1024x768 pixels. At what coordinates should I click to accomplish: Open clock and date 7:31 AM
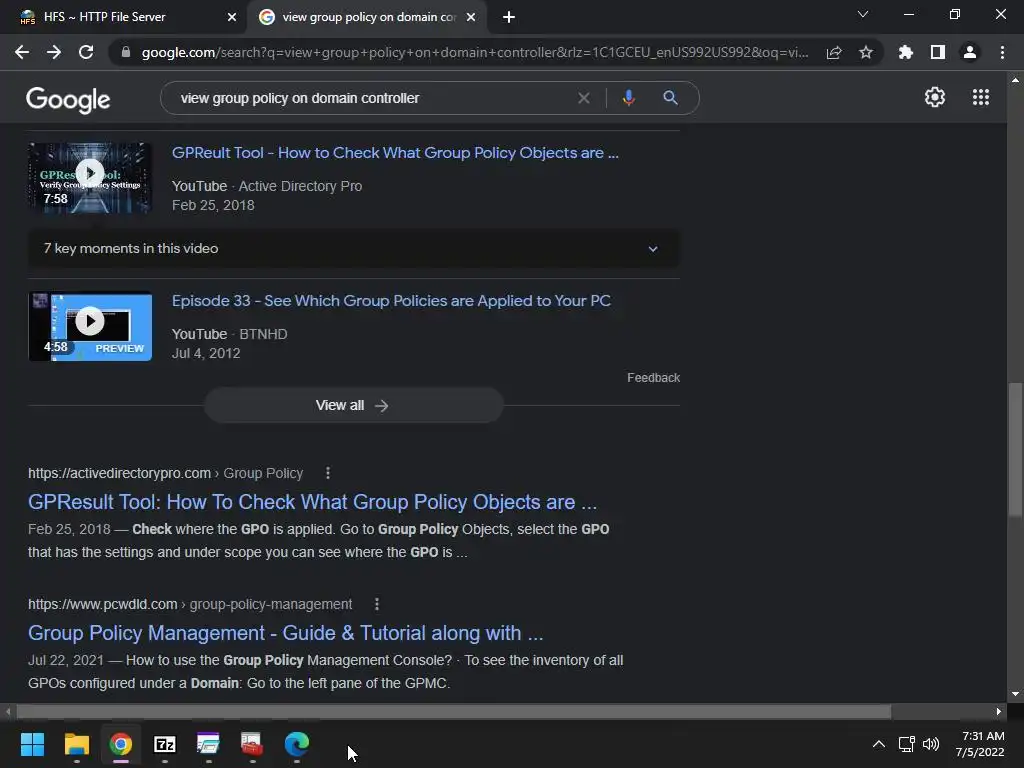click(980, 744)
